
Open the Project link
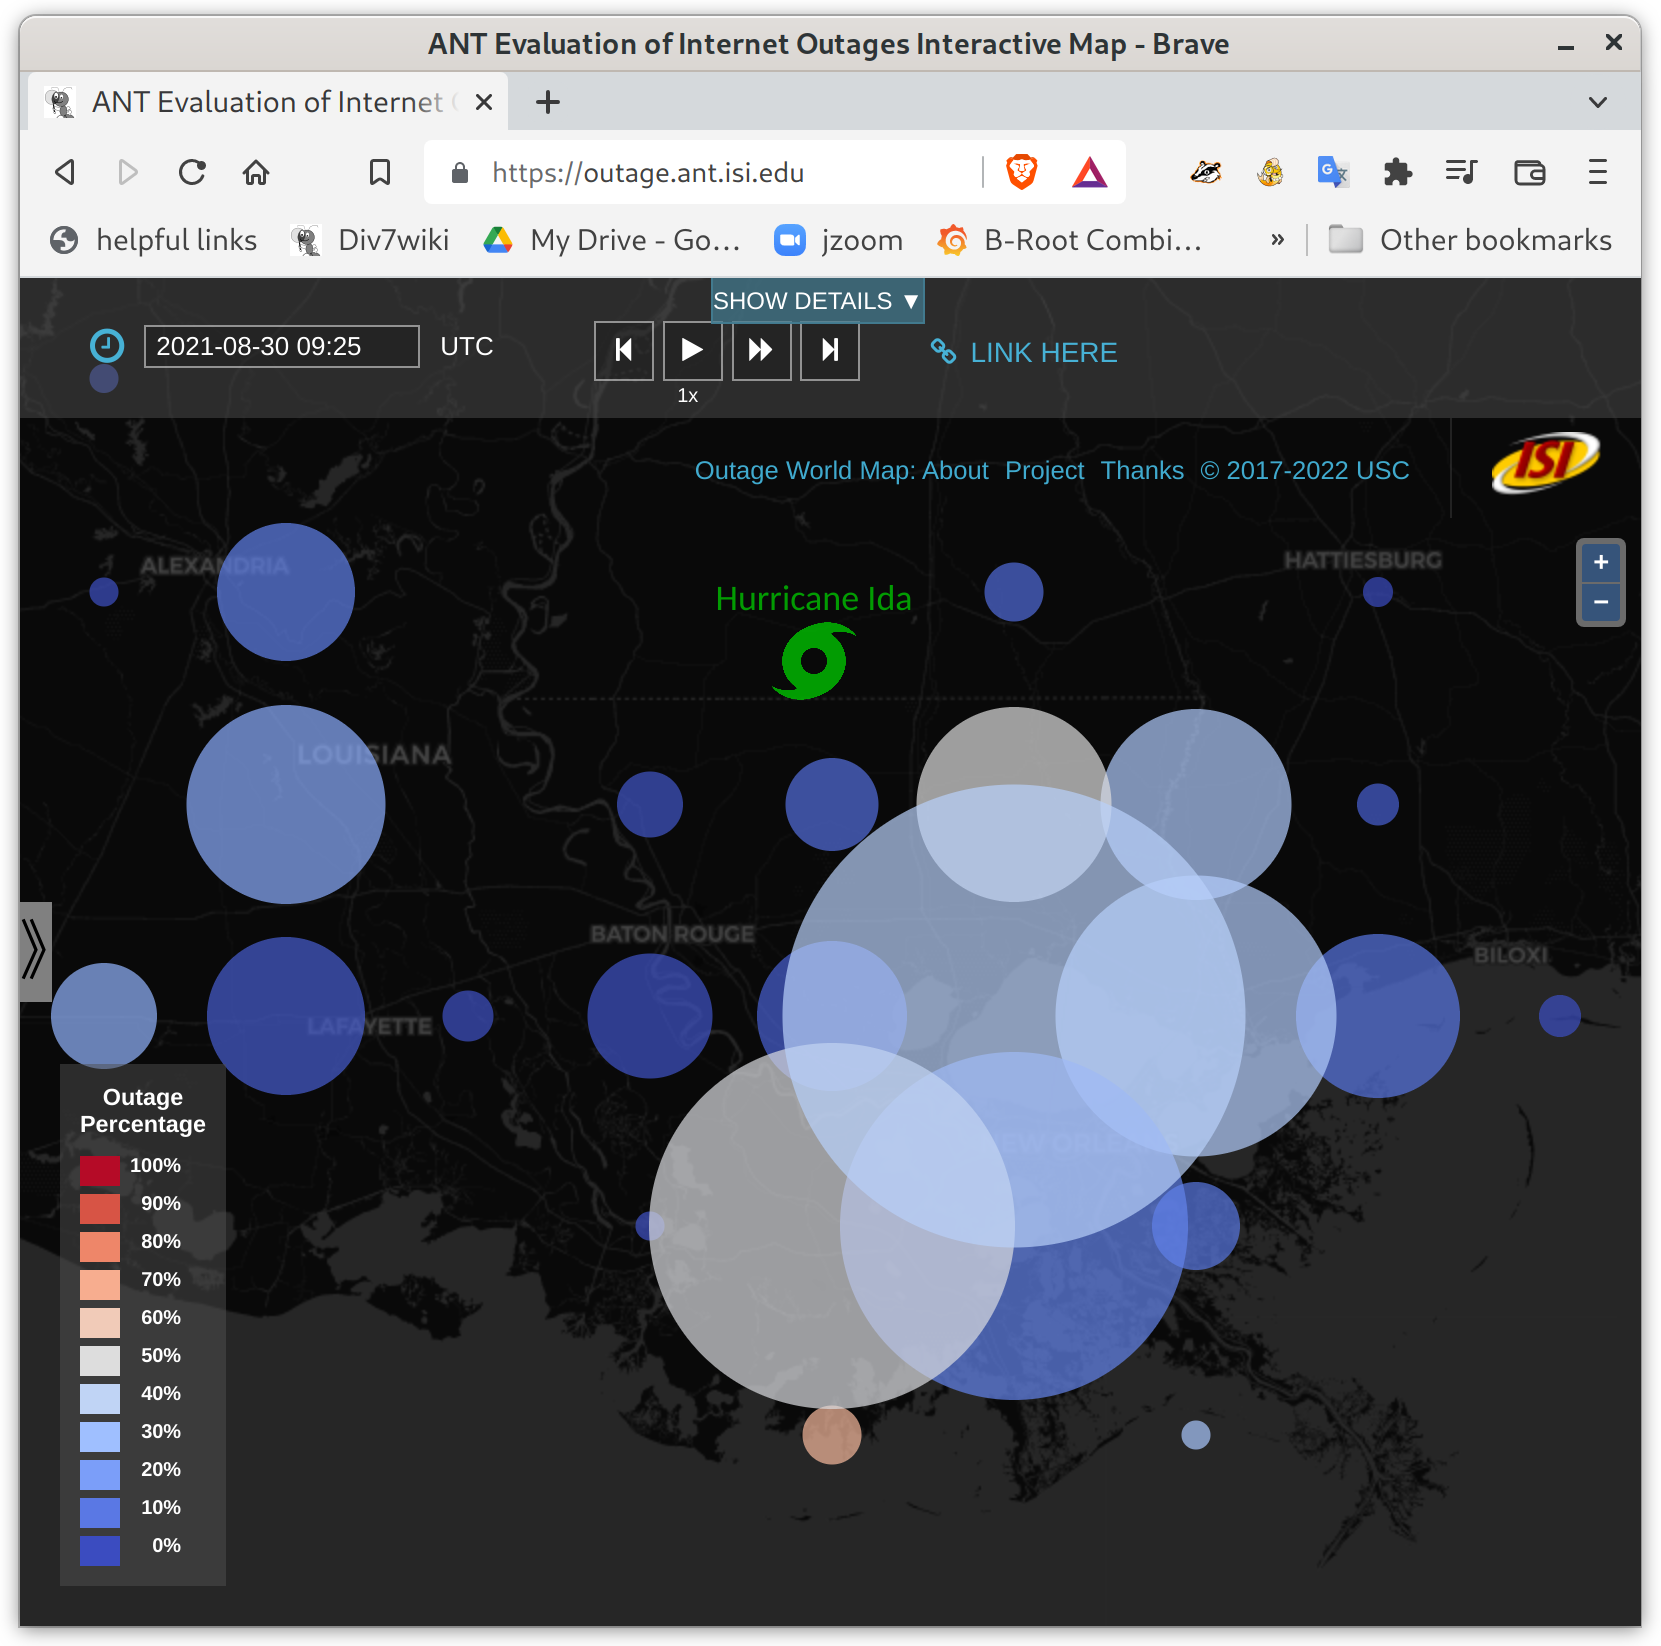coord(1045,470)
